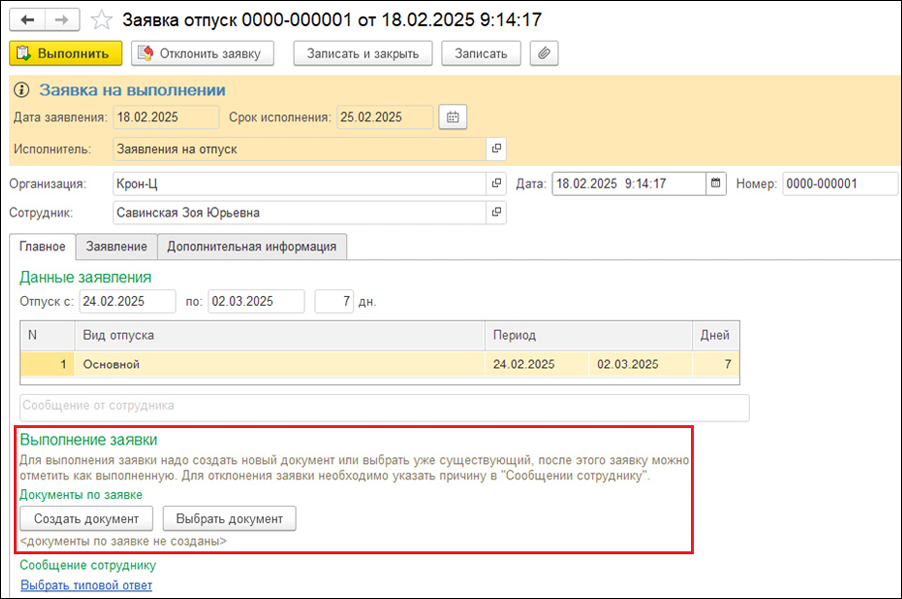Click the back navigation arrow
Viewport: 902px width, 599px height.
click(x=27, y=20)
